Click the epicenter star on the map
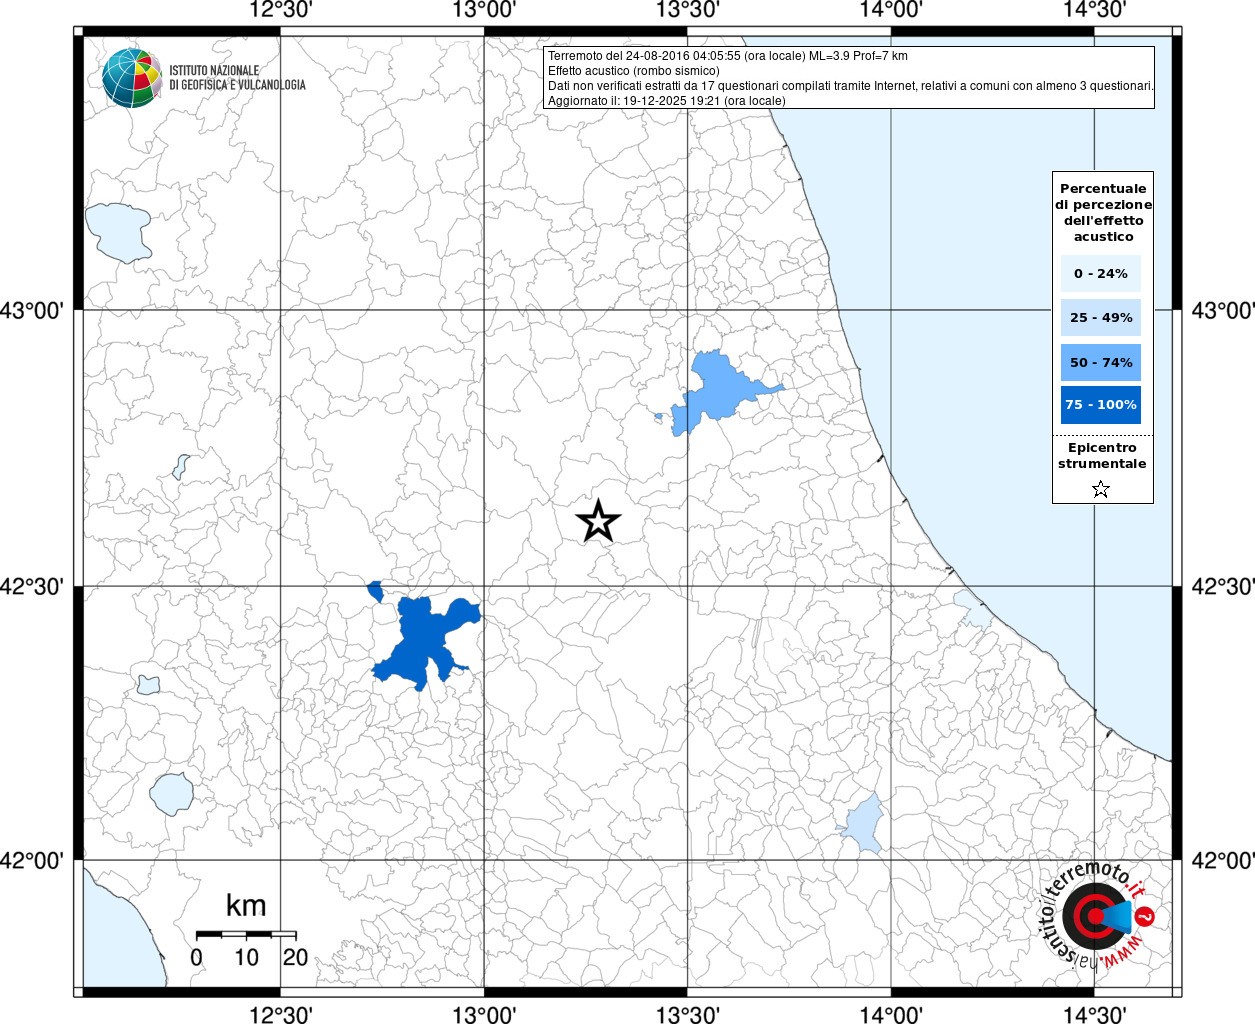This screenshot has height=1024, width=1255. 598,521
